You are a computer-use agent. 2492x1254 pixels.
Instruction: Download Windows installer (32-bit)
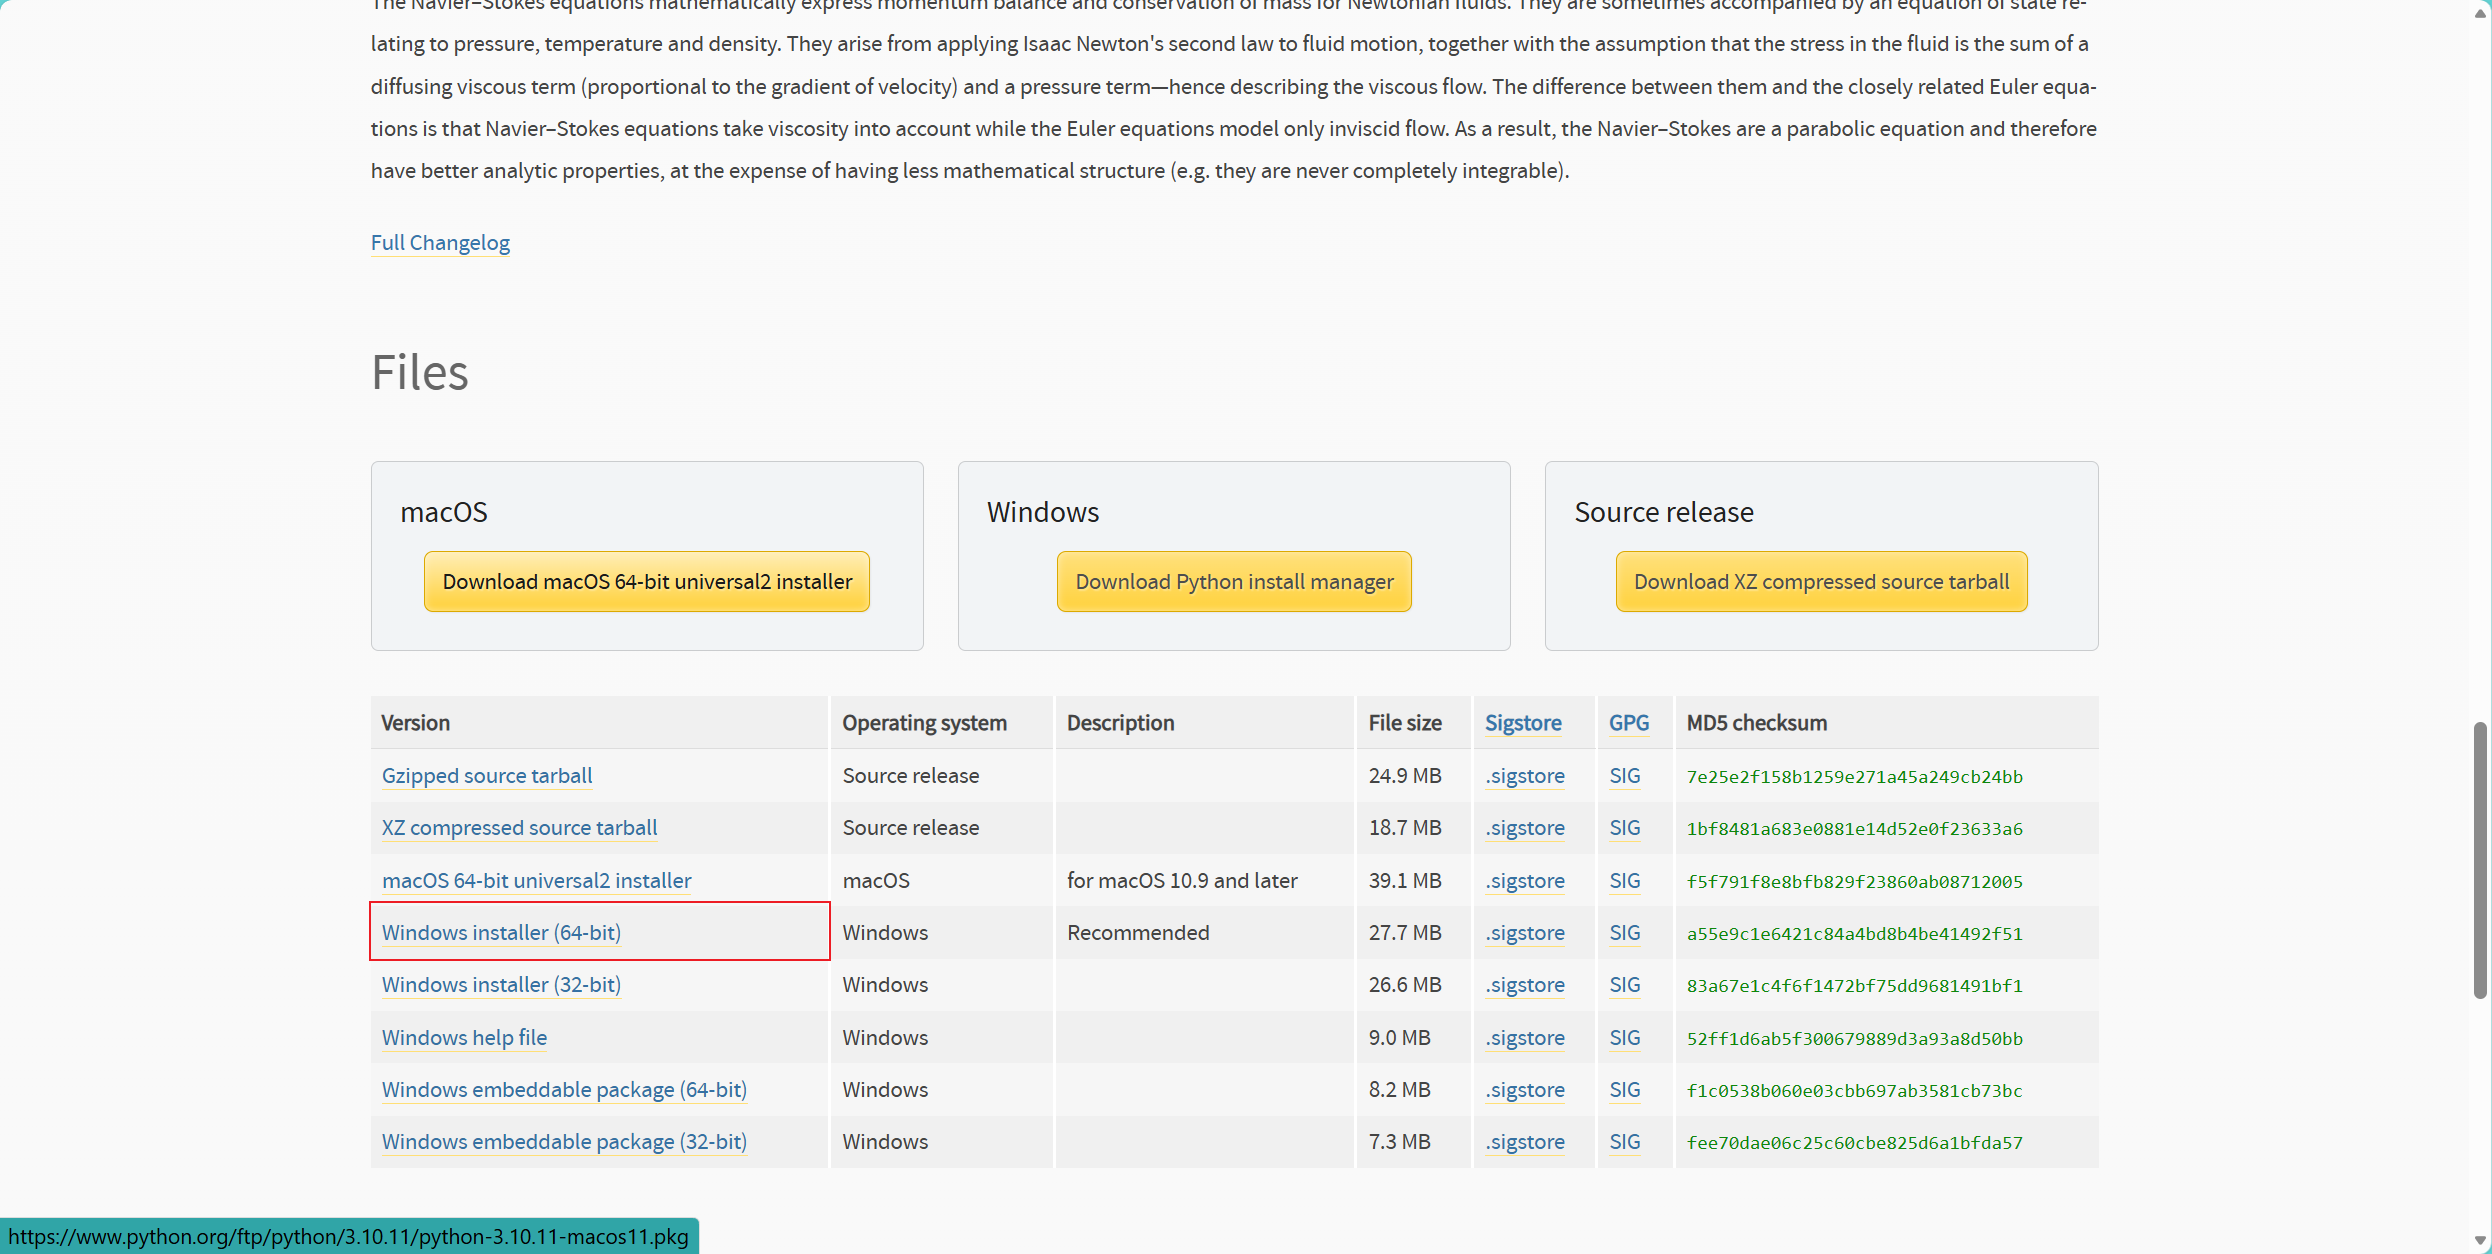[501, 985]
